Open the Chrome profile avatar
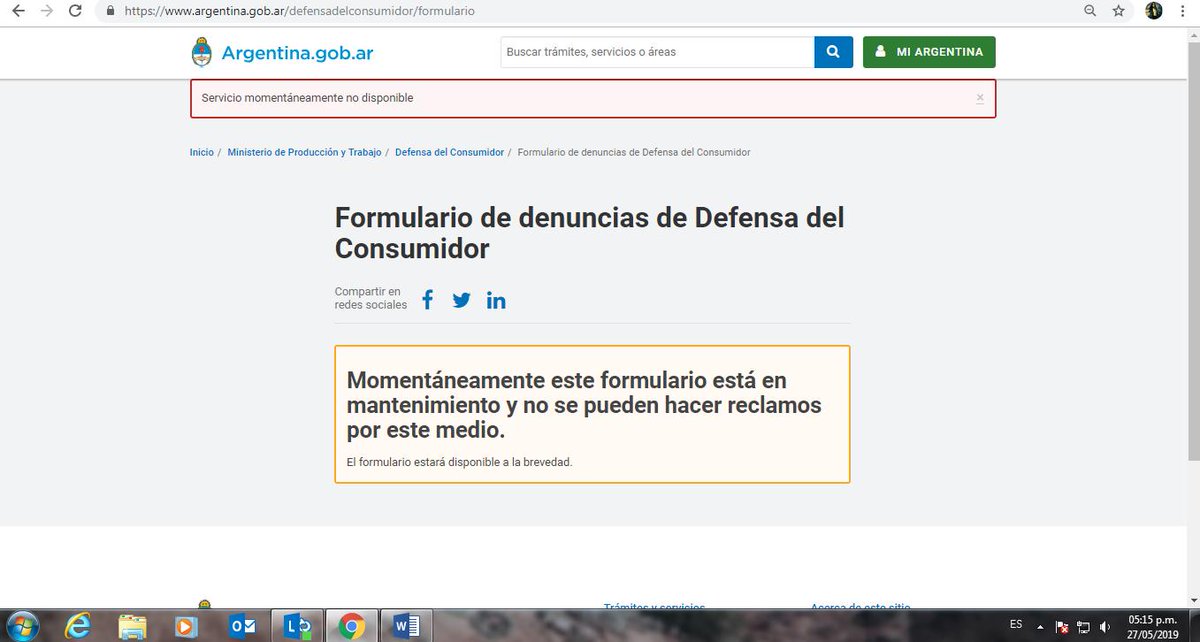The image size is (1200, 642). tap(1154, 11)
